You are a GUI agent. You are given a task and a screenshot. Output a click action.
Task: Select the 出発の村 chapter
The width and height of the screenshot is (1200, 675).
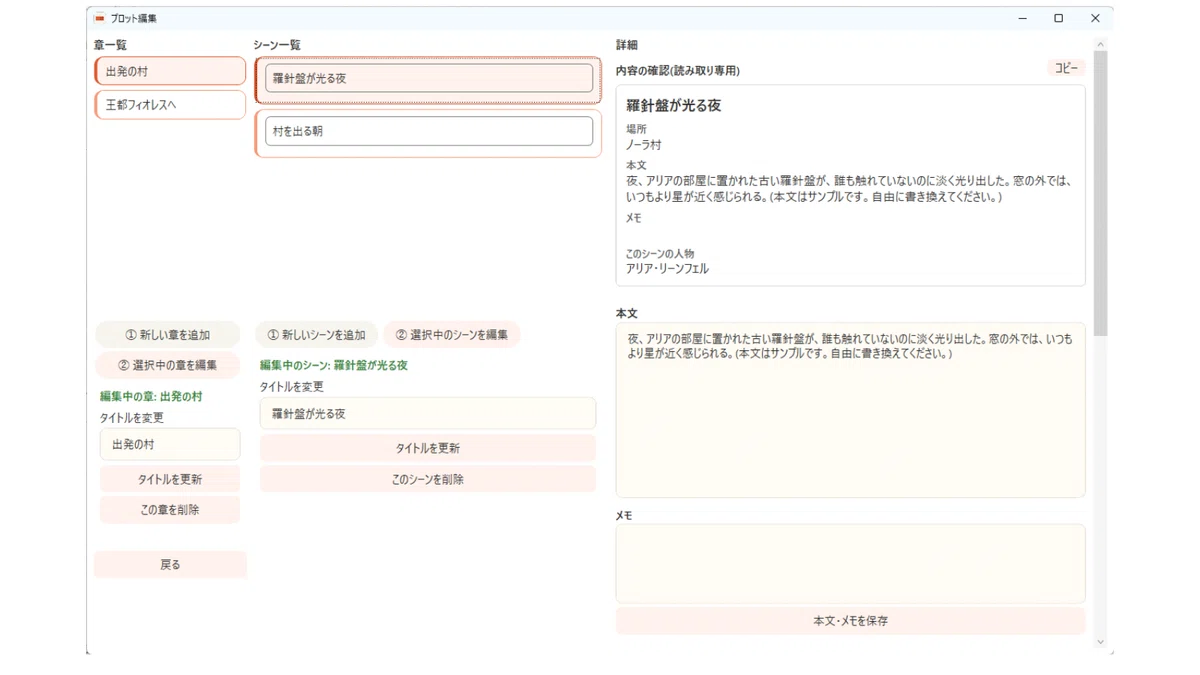170,71
